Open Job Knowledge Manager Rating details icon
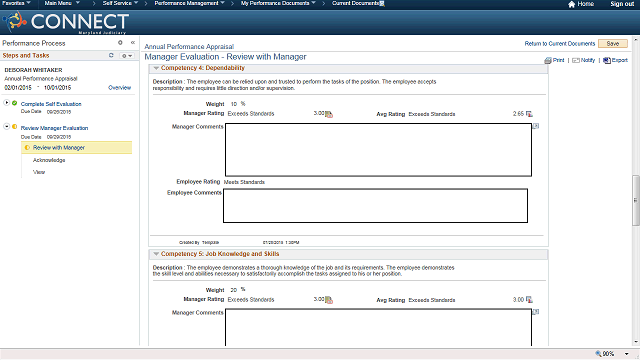Viewport: 640px width, 360px height. (x=329, y=300)
